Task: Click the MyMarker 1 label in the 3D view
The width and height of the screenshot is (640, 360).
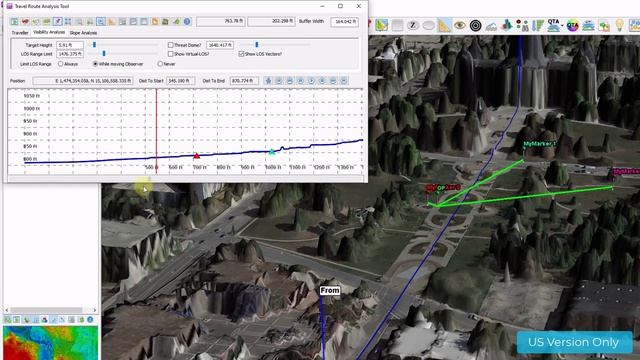Action: 539,144
